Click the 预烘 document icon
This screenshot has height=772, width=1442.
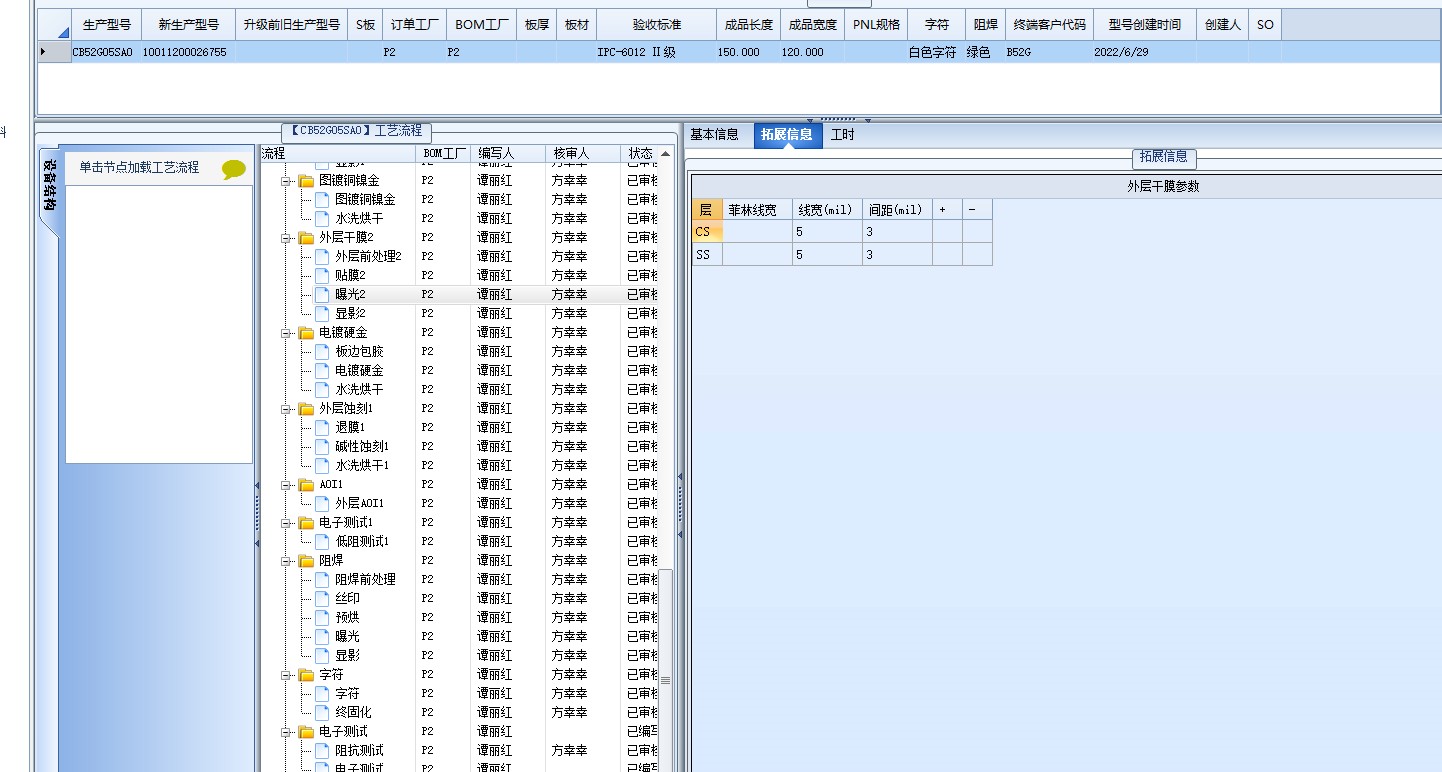(x=322, y=617)
